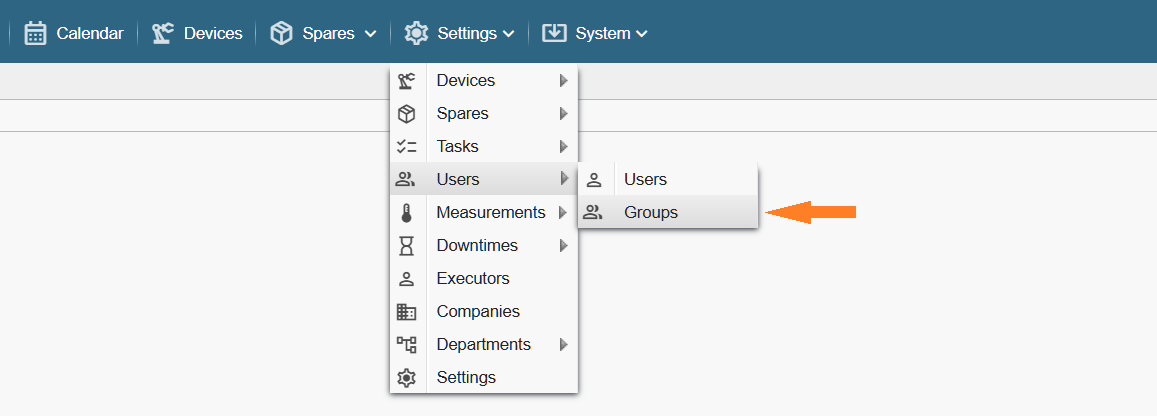Open Devices page from top navigation

tap(212, 33)
